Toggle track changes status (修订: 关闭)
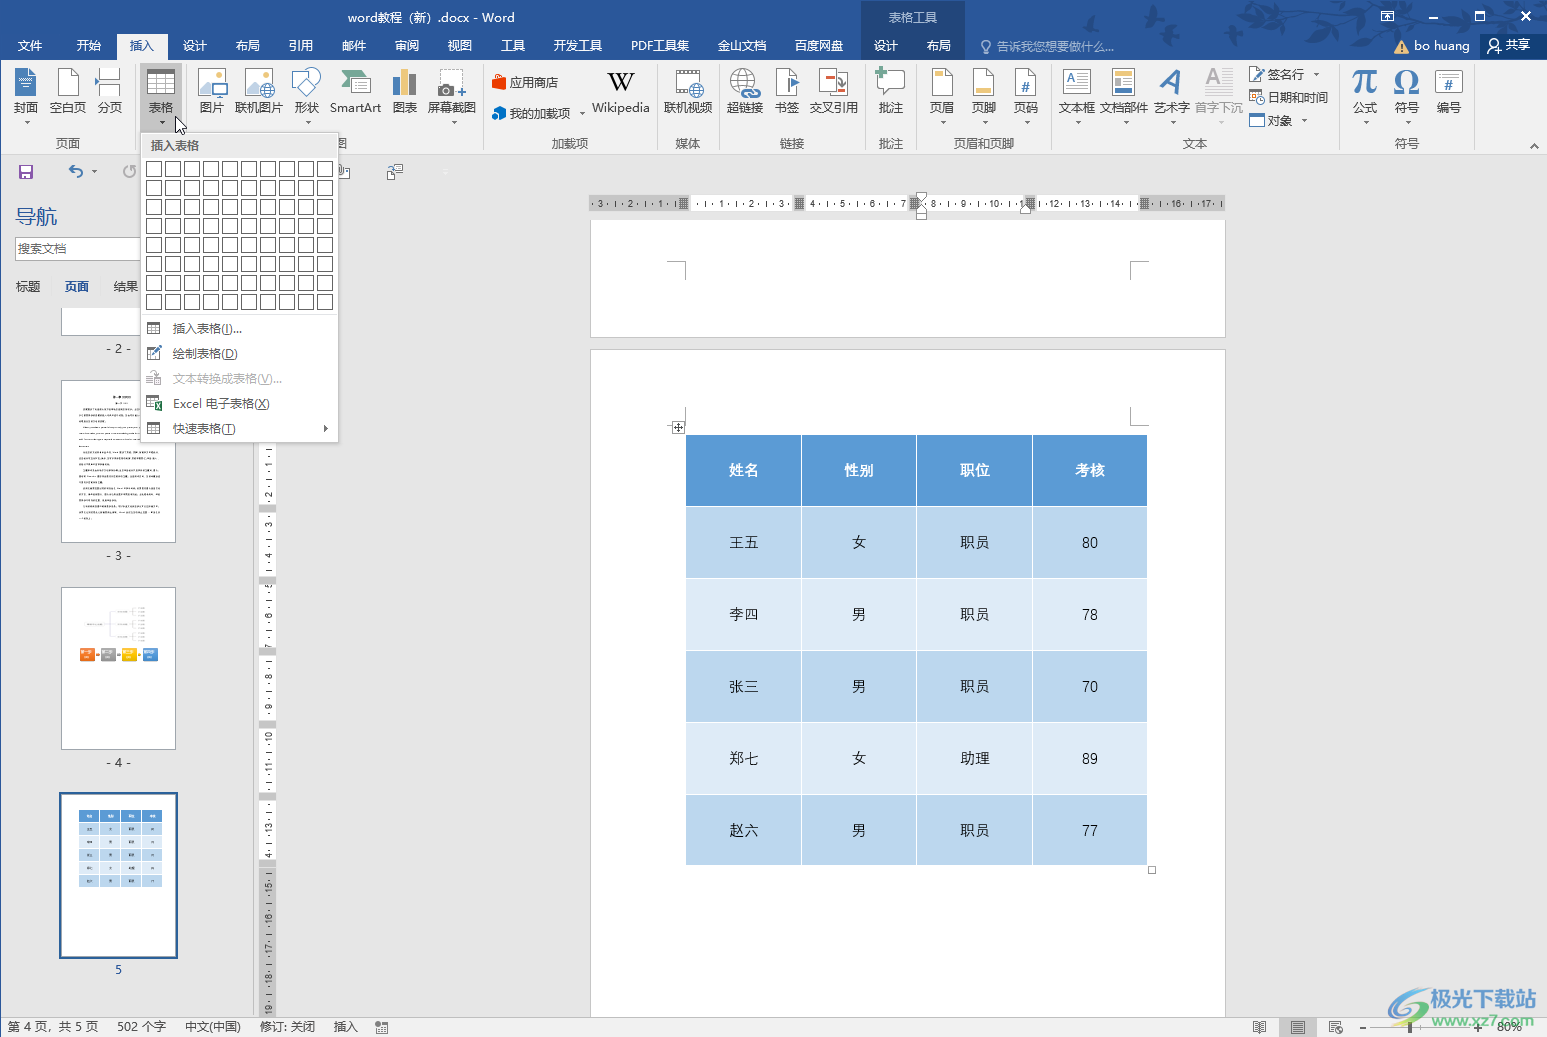Image resolution: width=1547 pixels, height=1037 pixels. pos(287,1027)
